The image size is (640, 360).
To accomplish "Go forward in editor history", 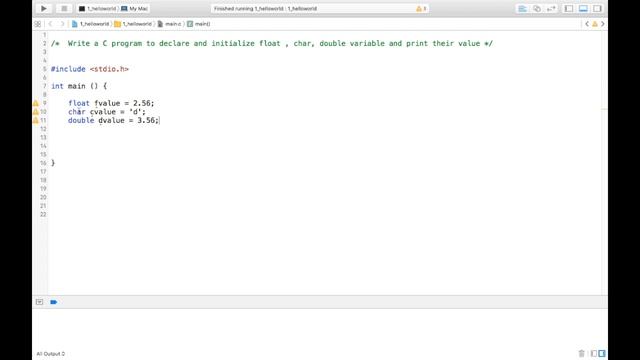I will coord(62,24).
